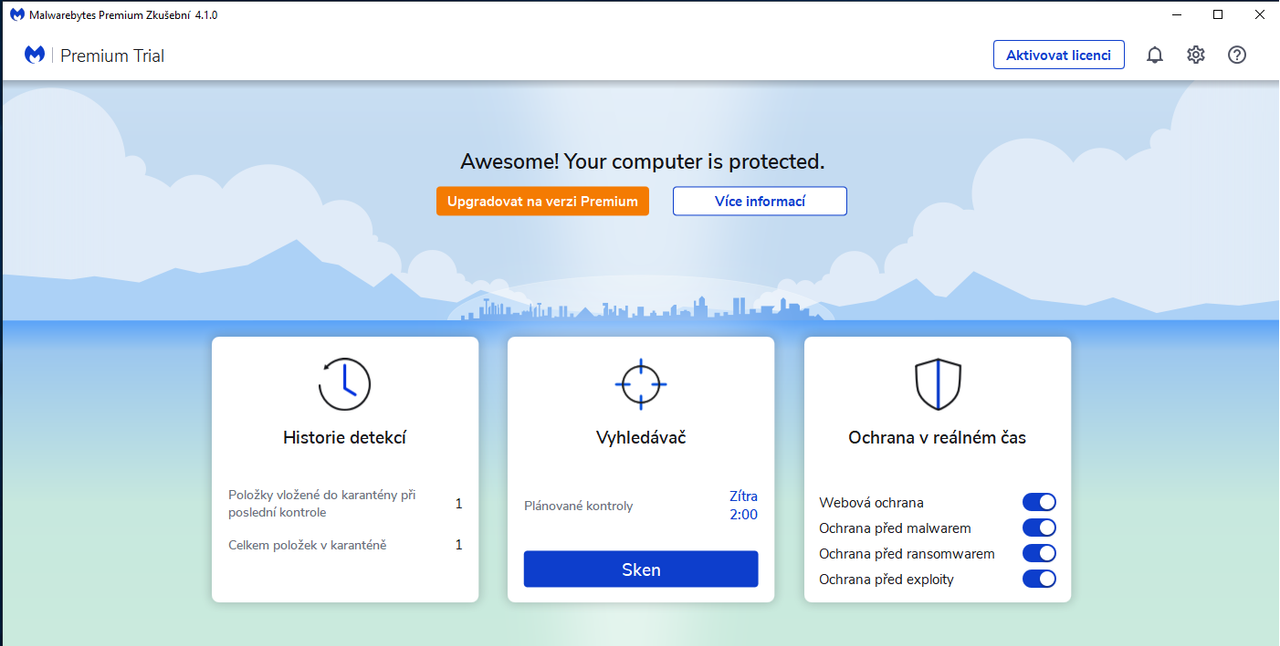Close the Malwarebytes window
The height and width of the screenshot is (646, 1280).
(x=1259, y=15)
